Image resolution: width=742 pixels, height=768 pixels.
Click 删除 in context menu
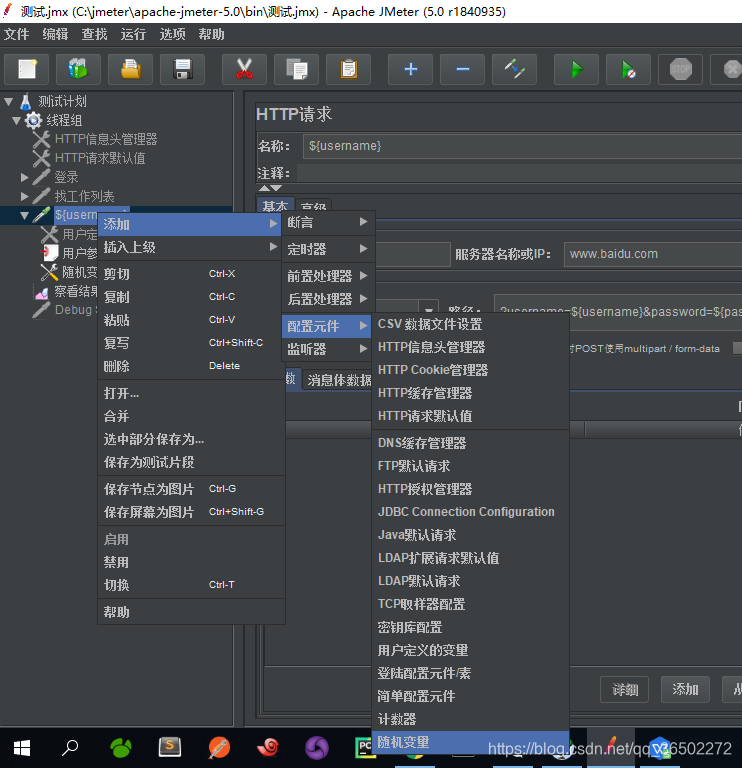(191, 366)
